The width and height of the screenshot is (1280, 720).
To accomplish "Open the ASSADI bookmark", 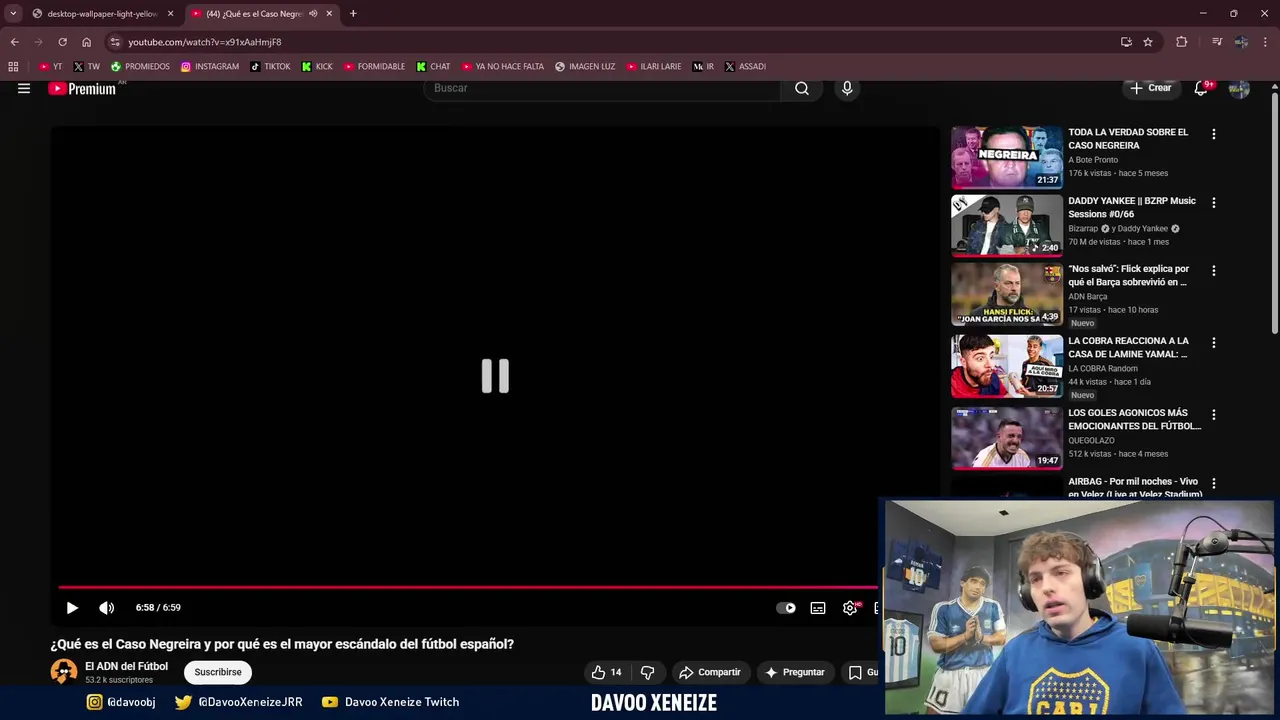I will pyautogui.click(x=745, y=67).
